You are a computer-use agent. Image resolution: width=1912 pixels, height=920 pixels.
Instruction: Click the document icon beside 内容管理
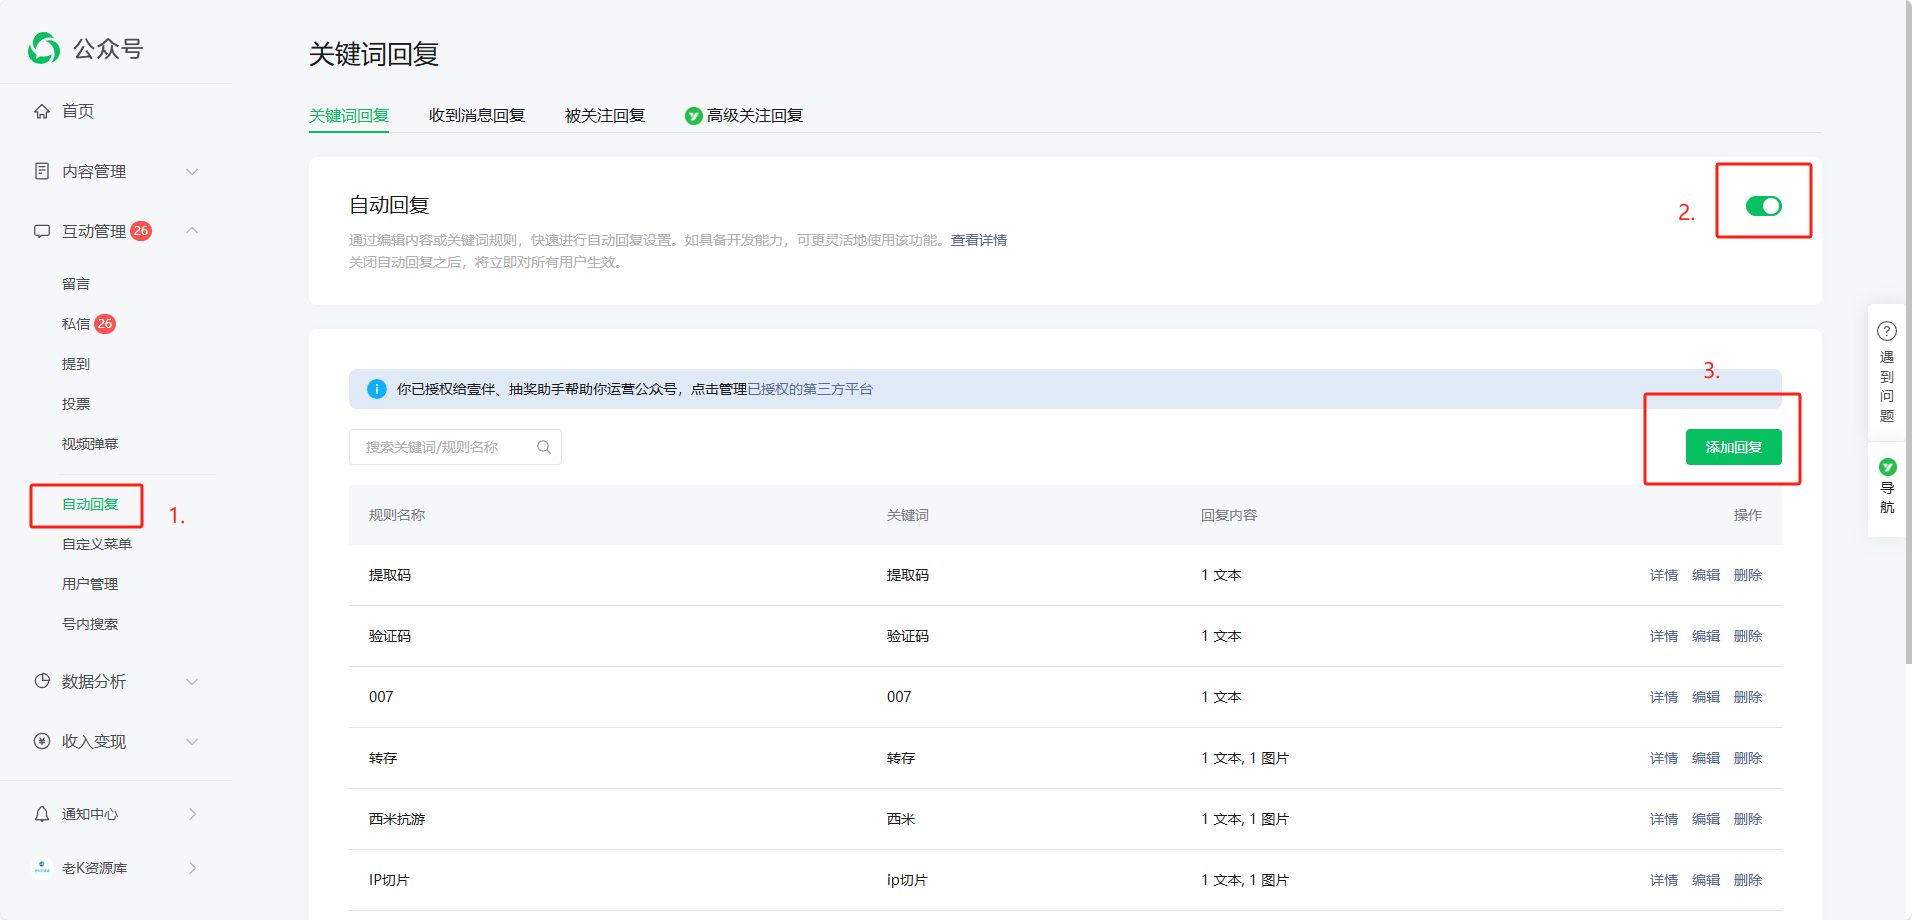pos(42,171)
